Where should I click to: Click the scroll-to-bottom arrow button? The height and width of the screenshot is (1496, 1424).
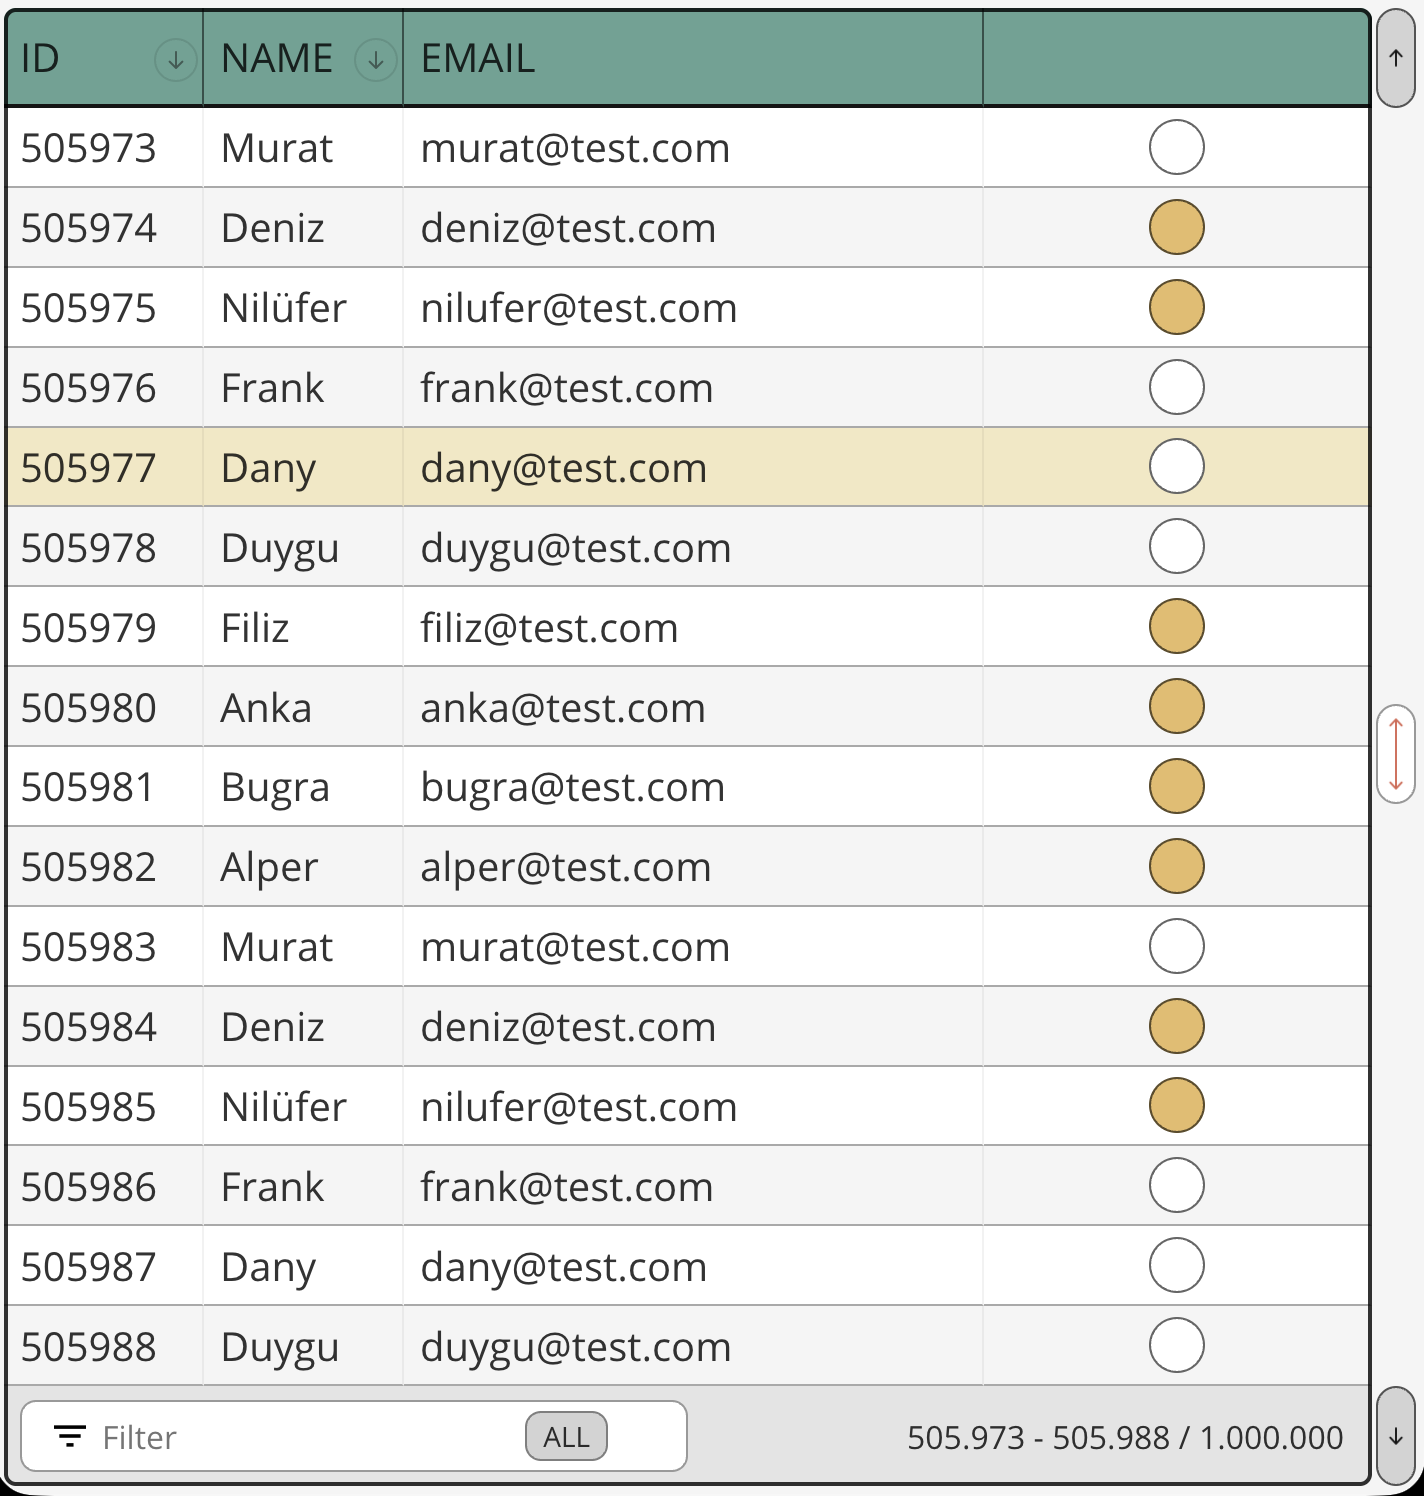[x=1395, y=1437]
